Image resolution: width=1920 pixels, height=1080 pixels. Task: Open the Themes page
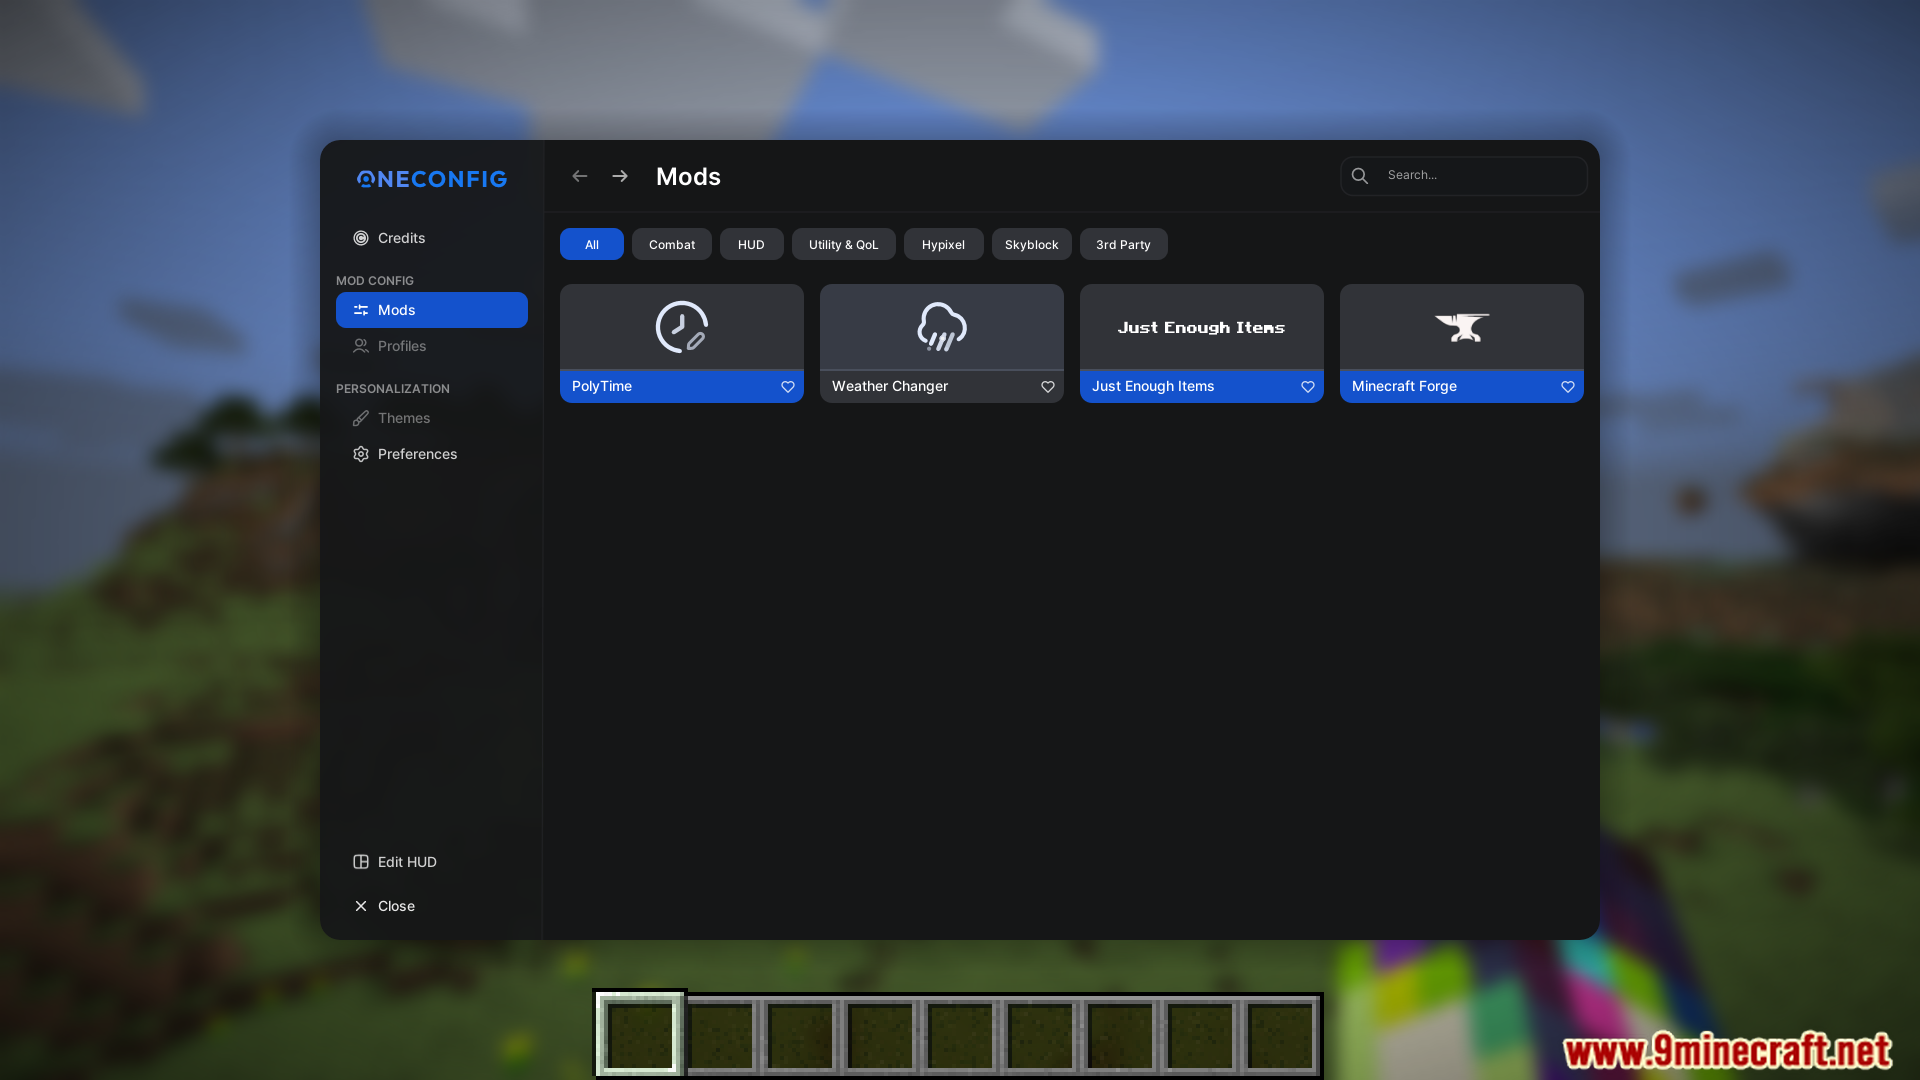tap(431, 418)
